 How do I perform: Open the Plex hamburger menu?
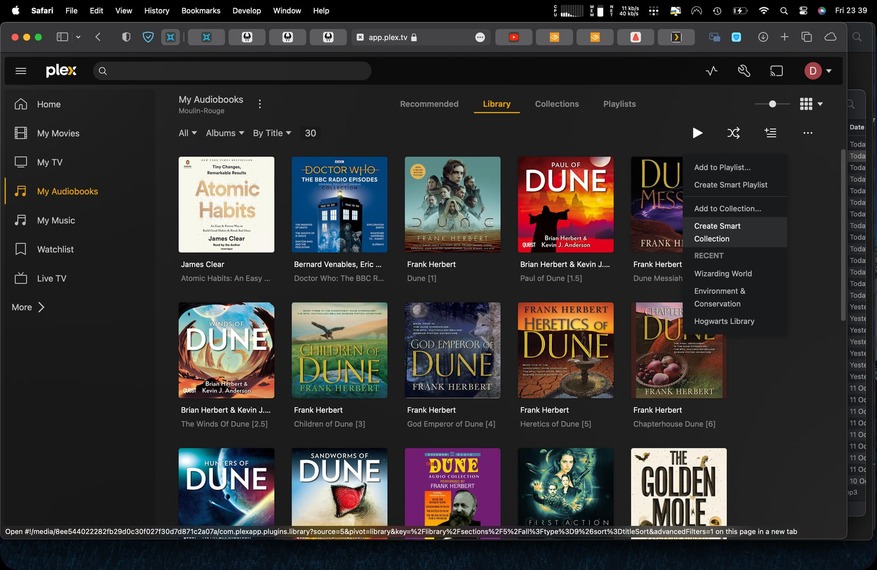pos(21,71)
